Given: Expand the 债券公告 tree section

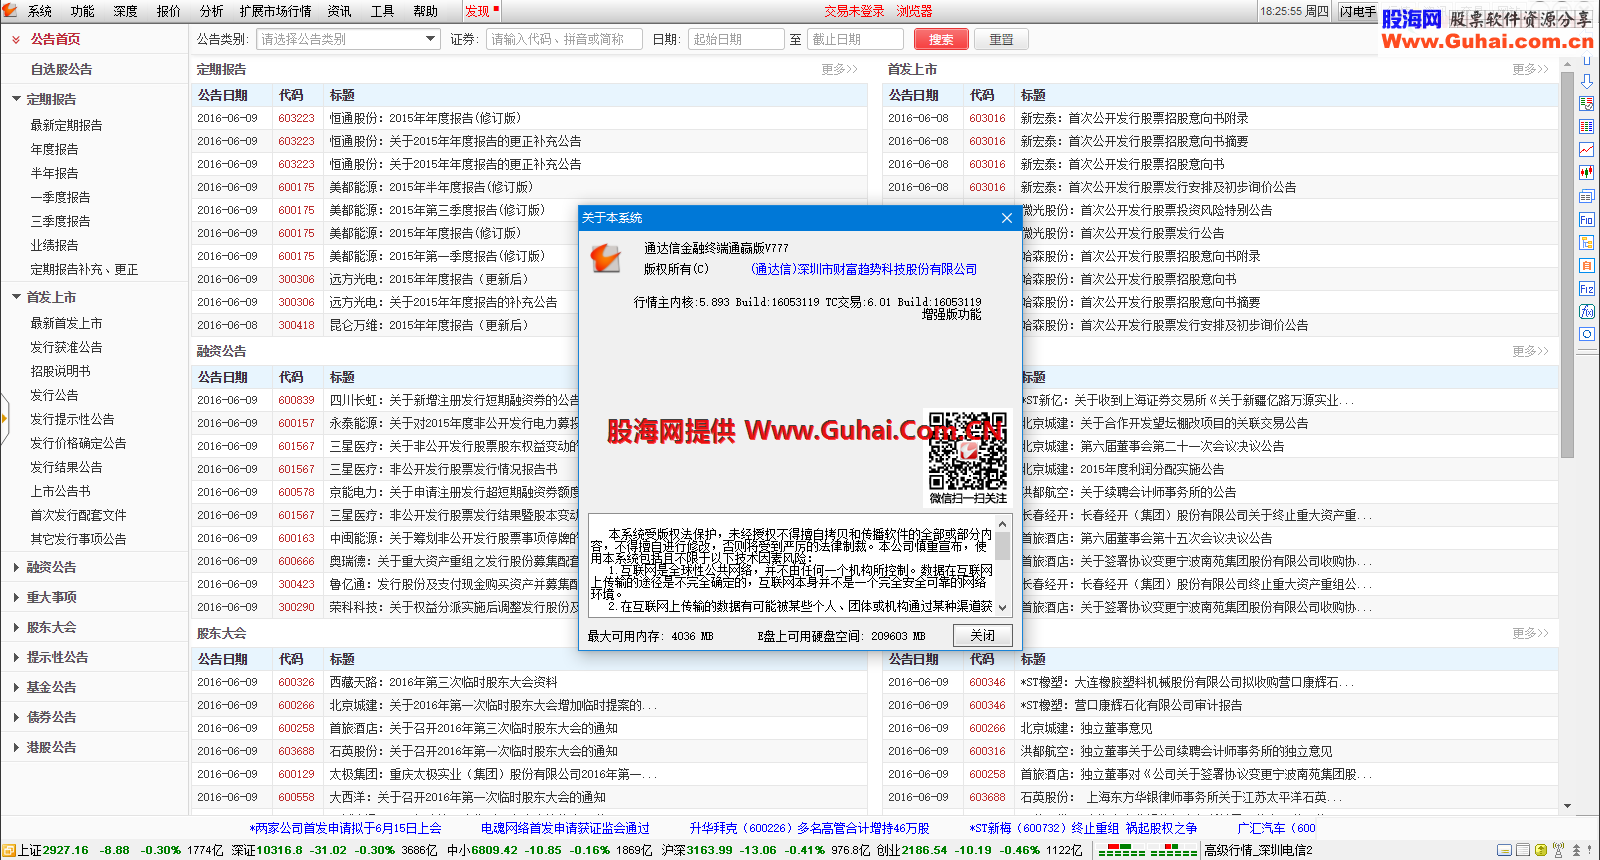Looking at the screenshot, I should click(16, 717).
